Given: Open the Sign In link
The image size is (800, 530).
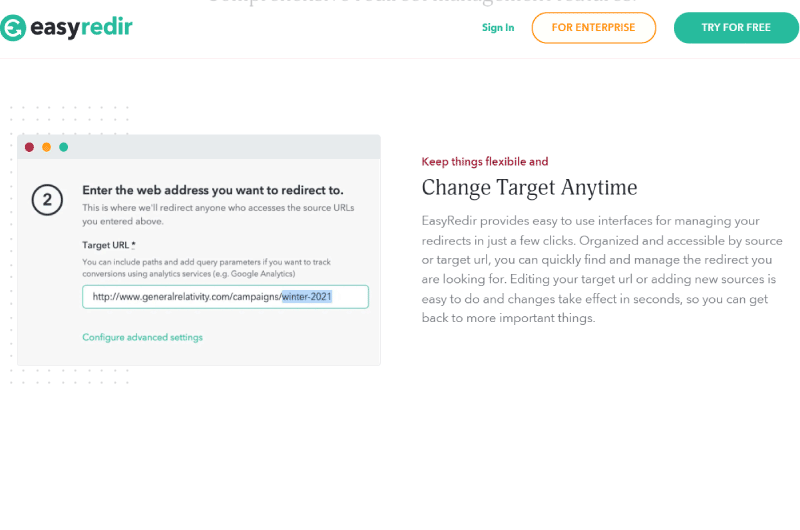Looking at the screenshot, I should (x=498, y=28).
